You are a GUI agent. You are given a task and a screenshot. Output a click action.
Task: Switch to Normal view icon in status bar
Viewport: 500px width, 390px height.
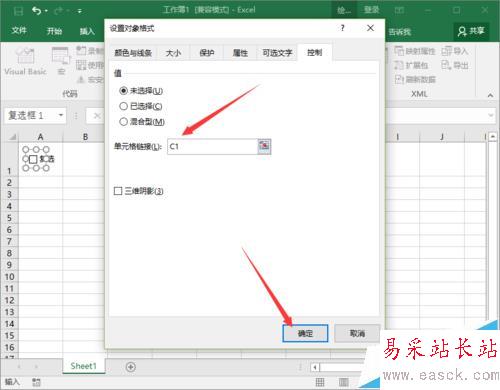pyautogui.click(x=319, y=382)
